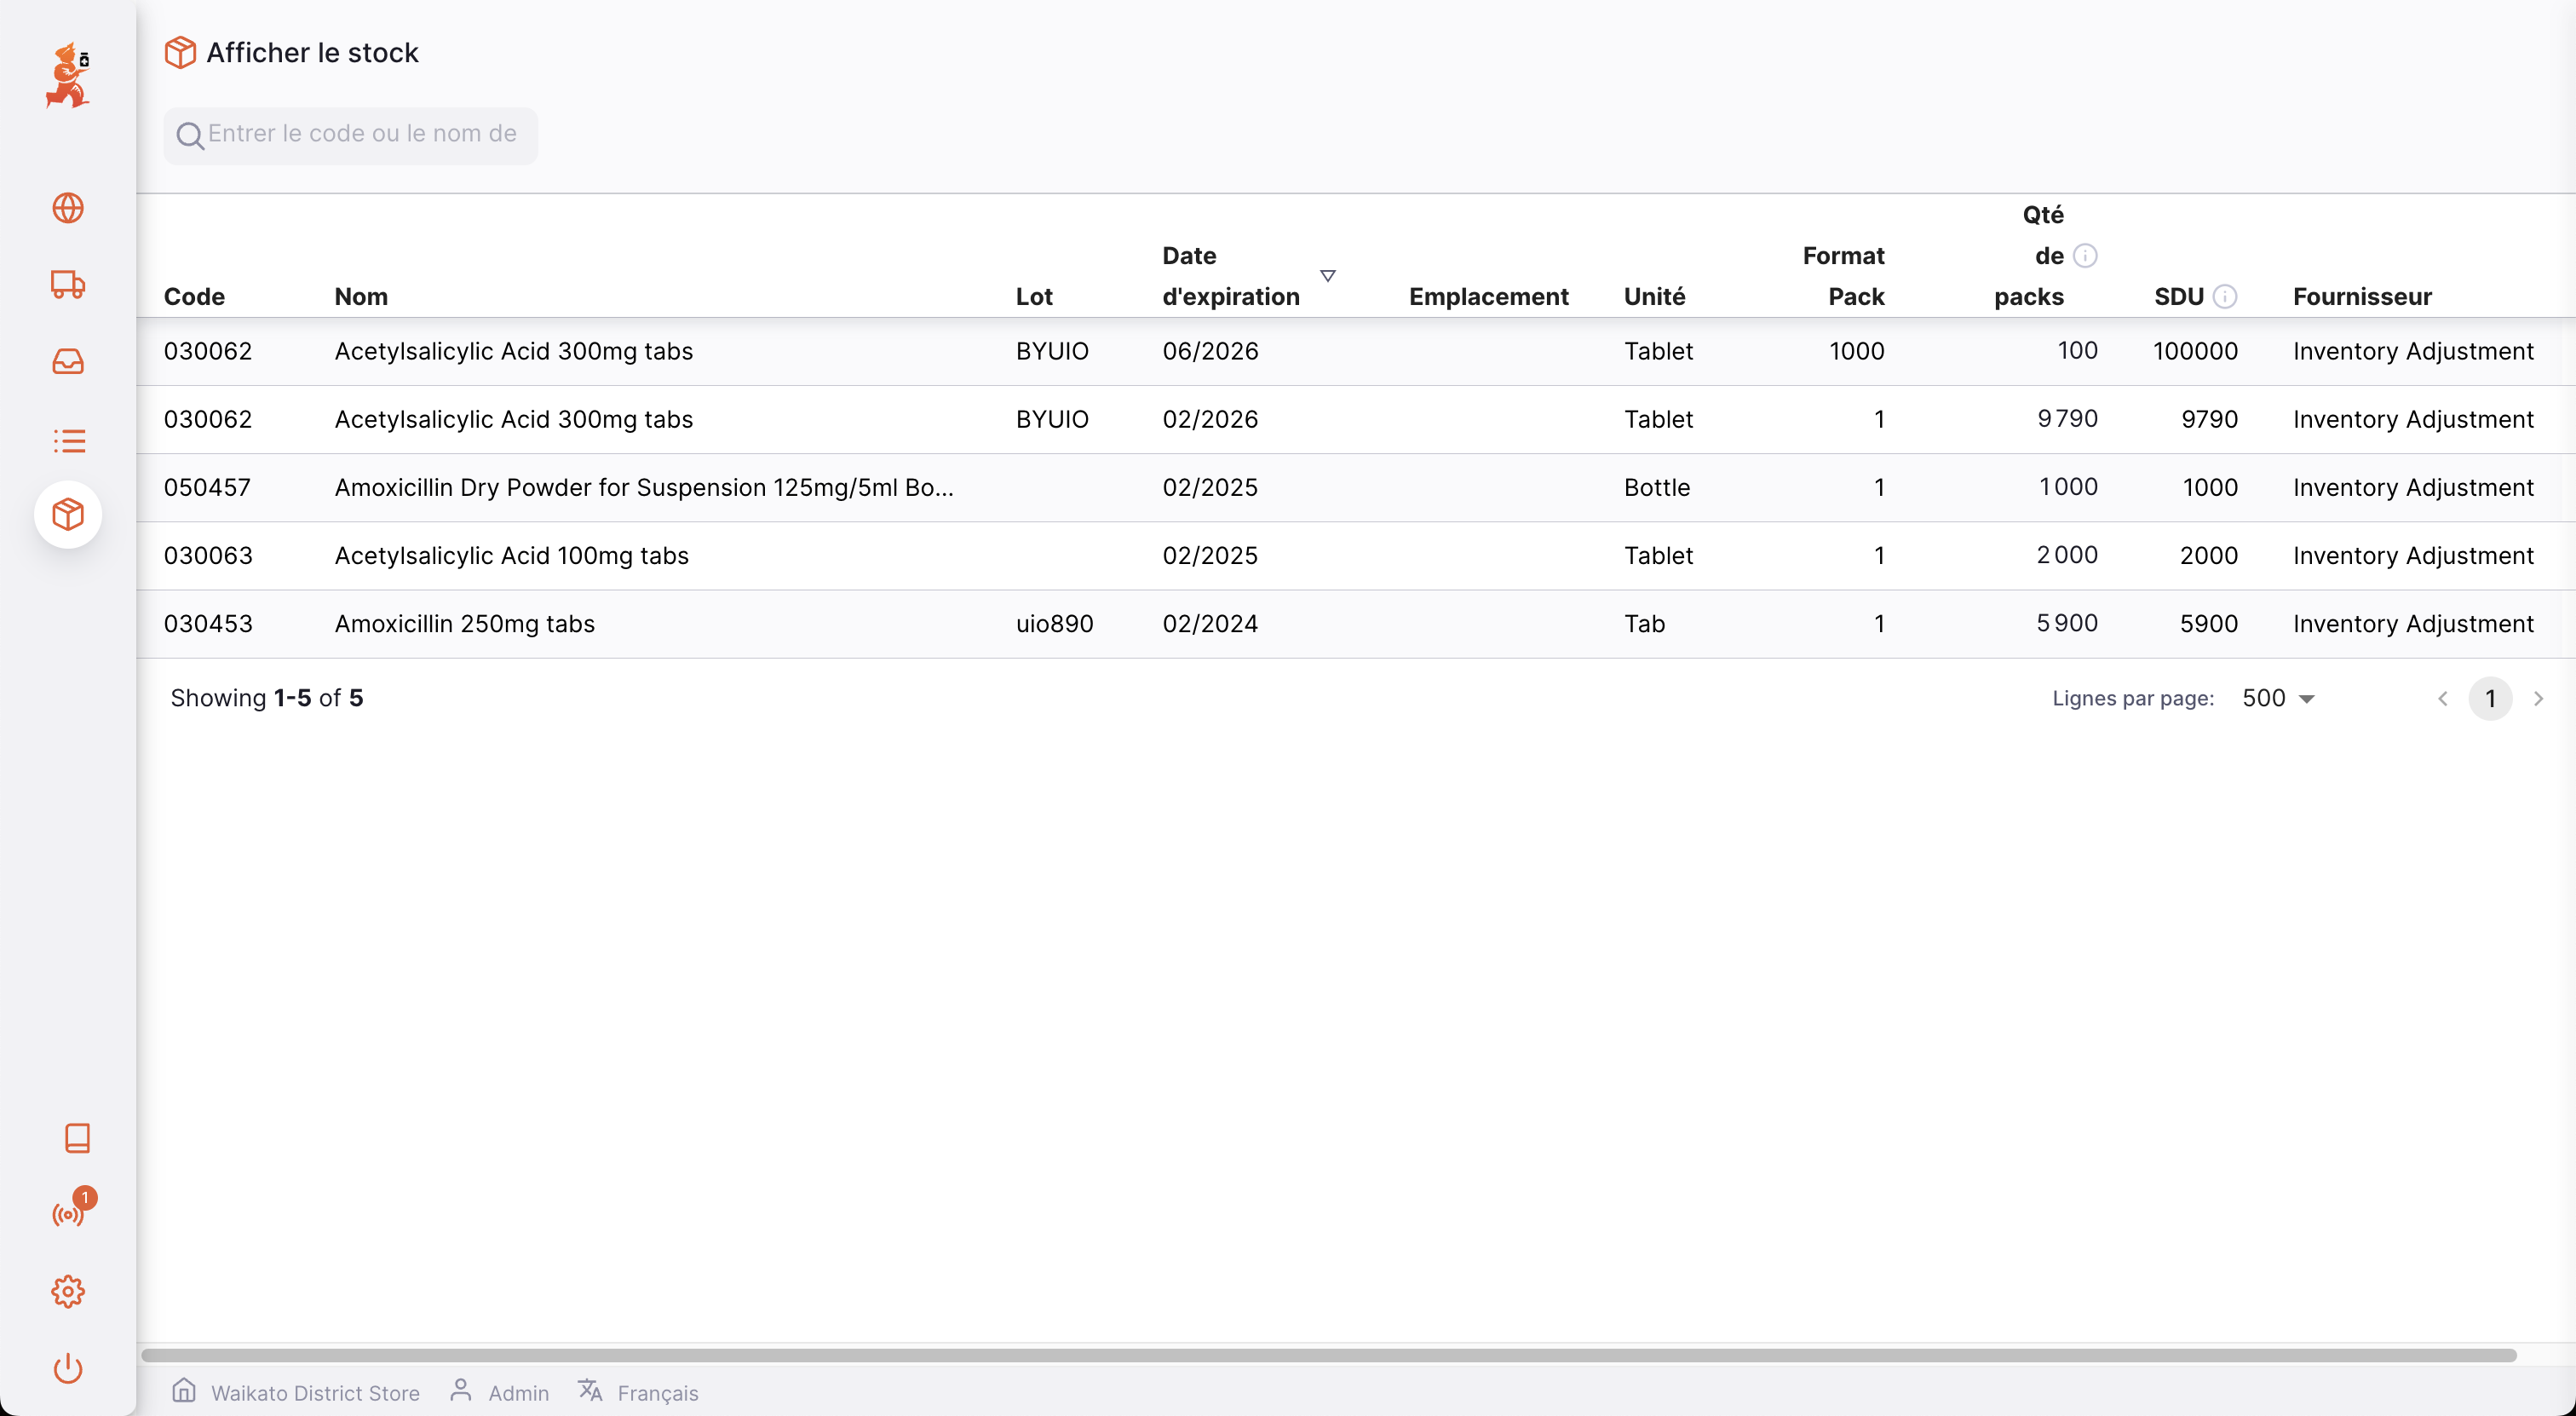The height and width of the screenshot is (1416, 2576).
Task: Click code 050457 cell
Action: (x=207, y=487)
